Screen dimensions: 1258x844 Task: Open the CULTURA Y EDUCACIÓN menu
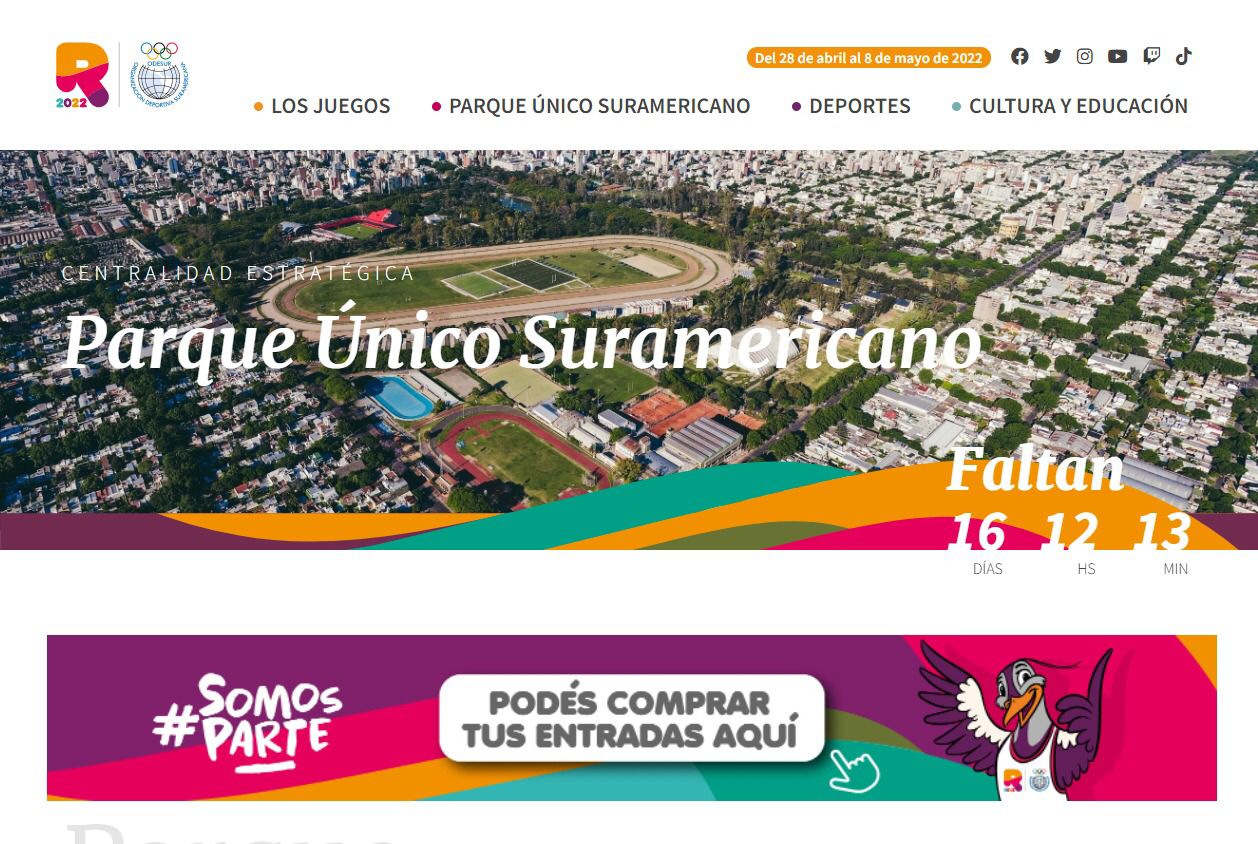click(1070, 106)
